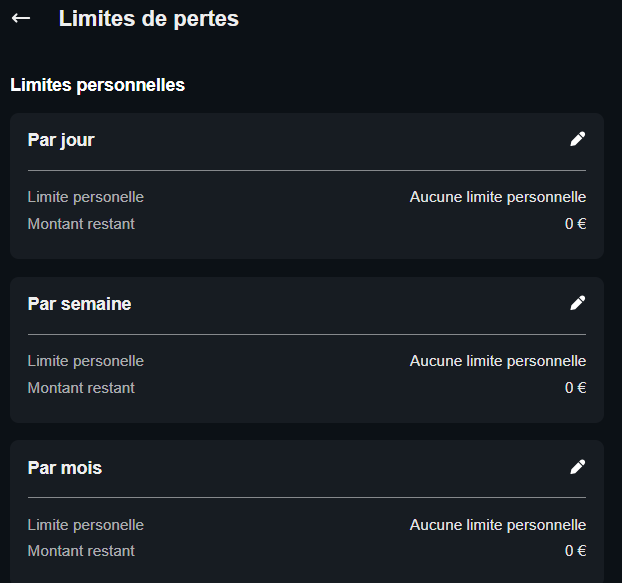622x583 pixels.
Task: Click Aucune limite personnelle value in Par jour
Action: click(x=497, y=197)
